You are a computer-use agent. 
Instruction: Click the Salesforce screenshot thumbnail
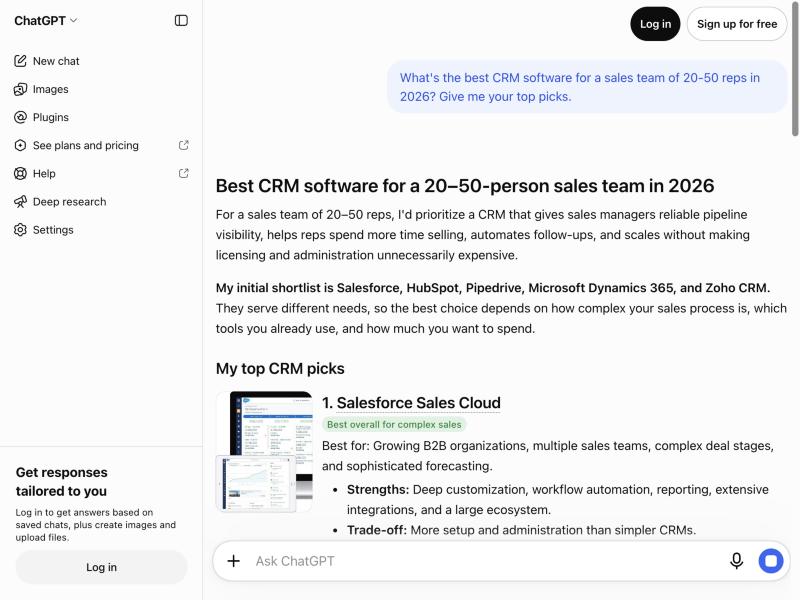click(264, 452)
